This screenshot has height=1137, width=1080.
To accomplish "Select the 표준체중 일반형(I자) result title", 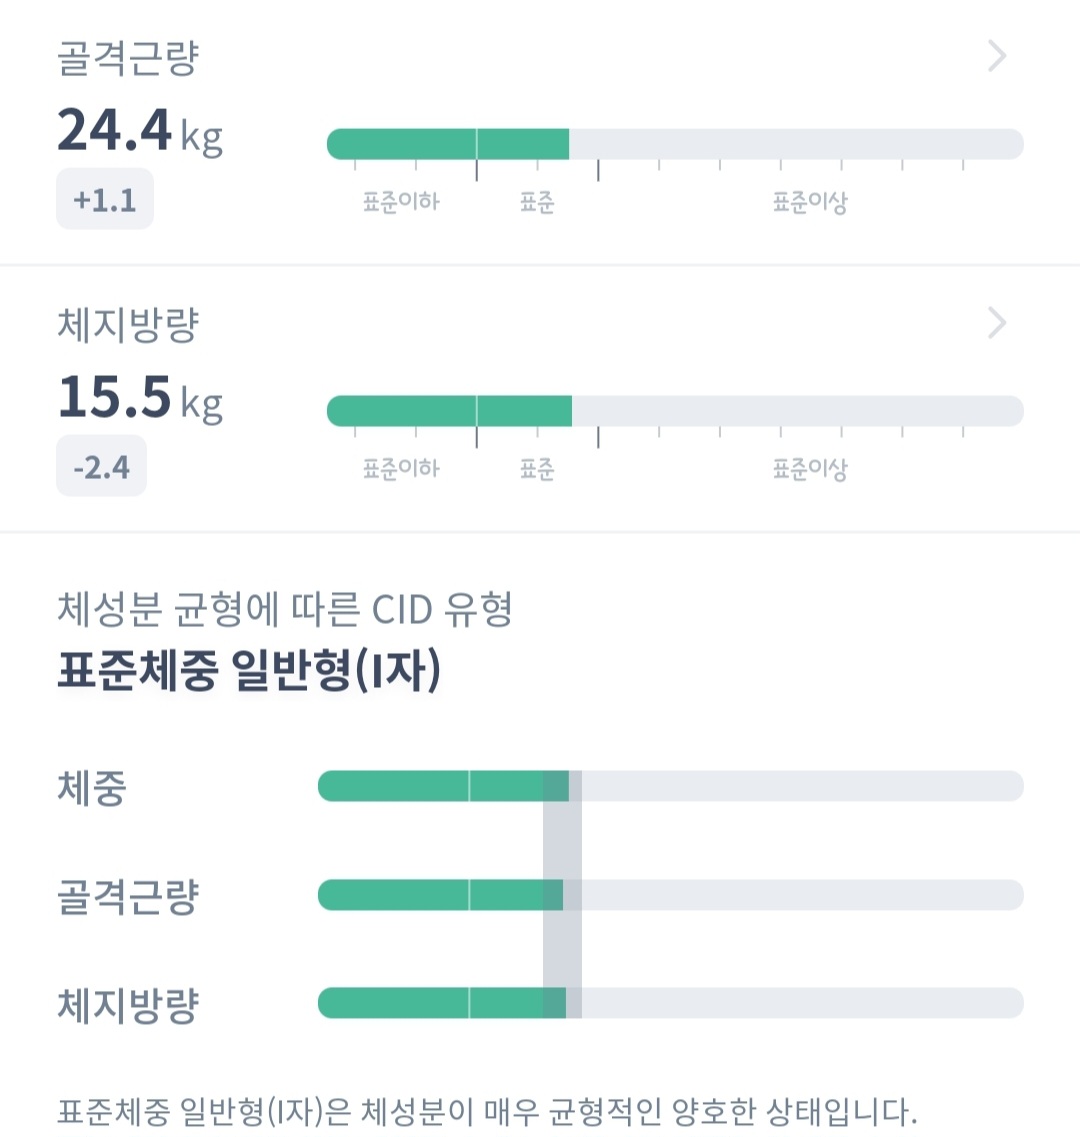I will click(x=249, y=671).
